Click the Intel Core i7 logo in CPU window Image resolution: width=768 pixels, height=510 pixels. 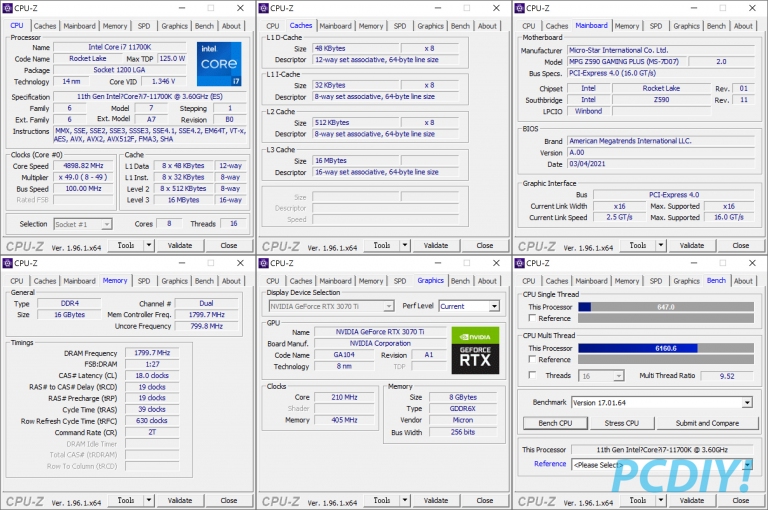click(219, 64)
